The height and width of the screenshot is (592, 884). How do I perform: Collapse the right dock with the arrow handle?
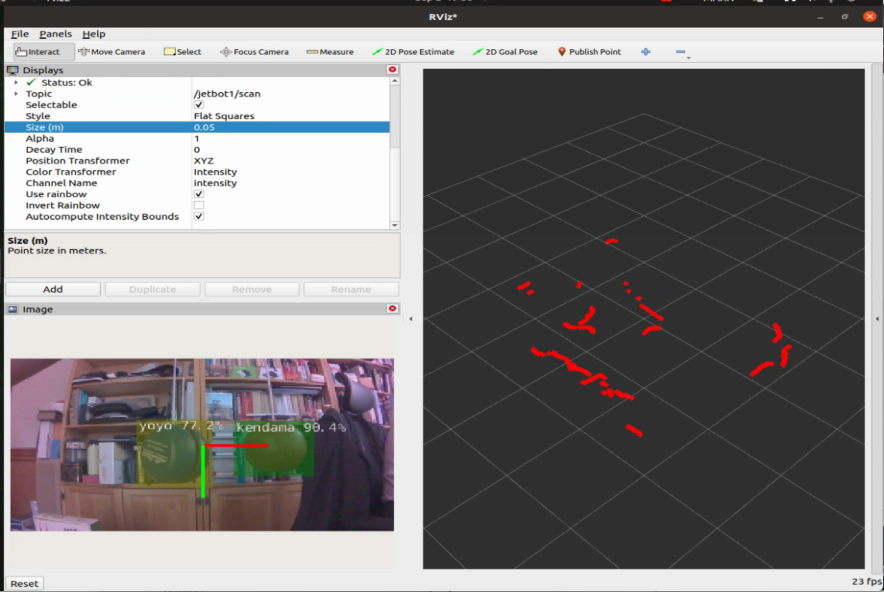pyautogui.click(x=877, y=319)
